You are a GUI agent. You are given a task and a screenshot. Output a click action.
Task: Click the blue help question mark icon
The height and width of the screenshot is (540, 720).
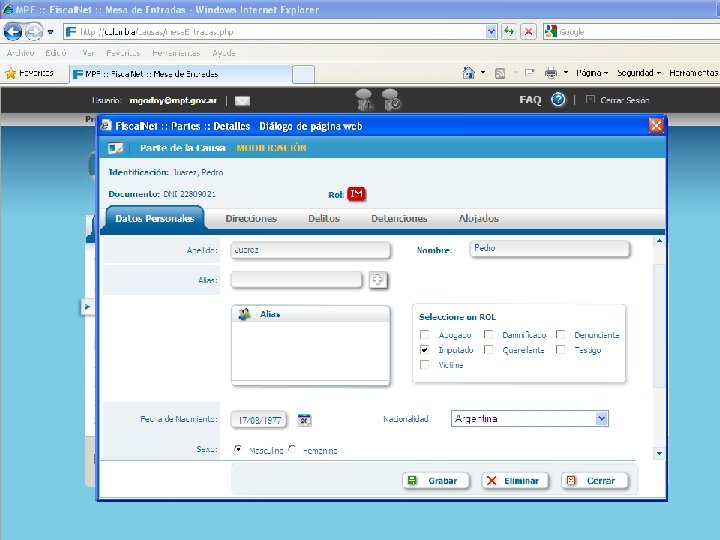point(558,99)
